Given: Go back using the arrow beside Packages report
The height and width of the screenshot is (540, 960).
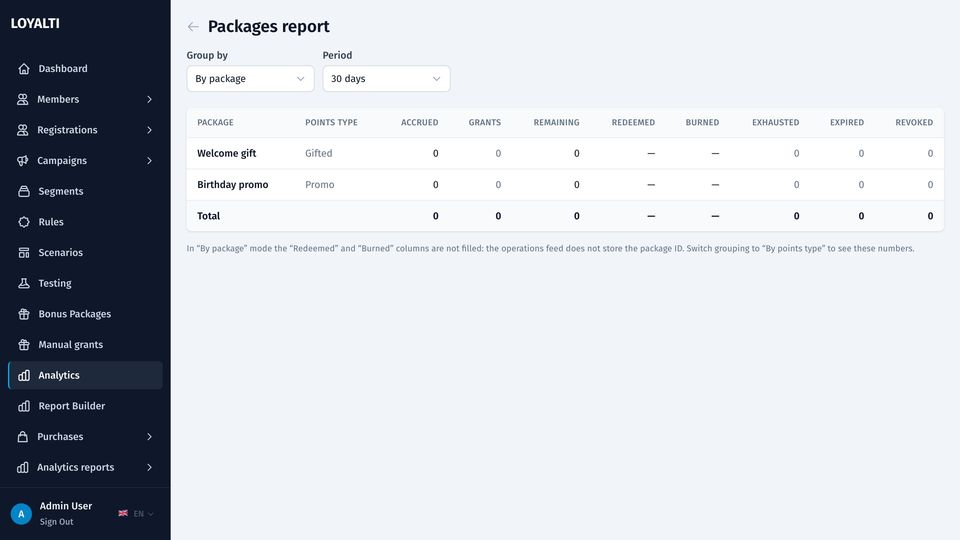Looking at the screenshot, I should pos(193,26).
